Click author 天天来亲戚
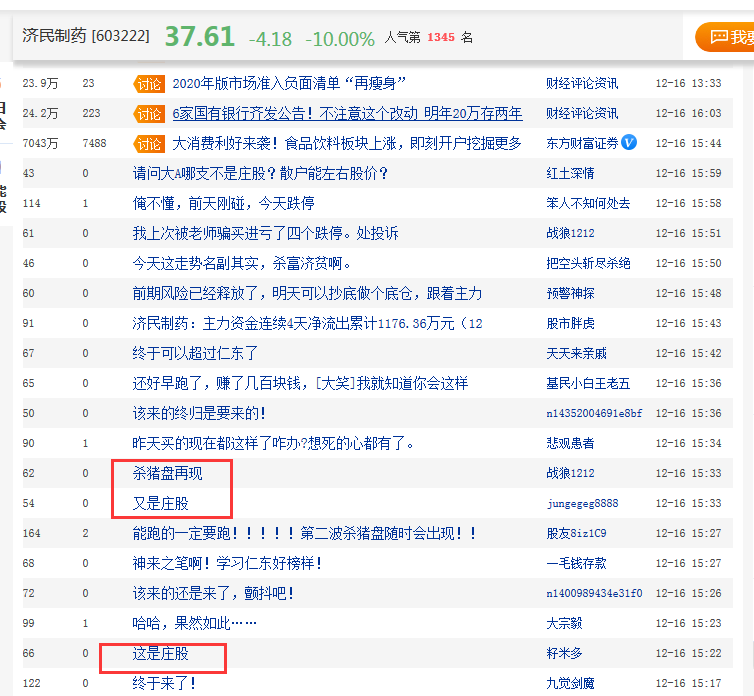Screen dimensions: 754x696 click(576, 354)
